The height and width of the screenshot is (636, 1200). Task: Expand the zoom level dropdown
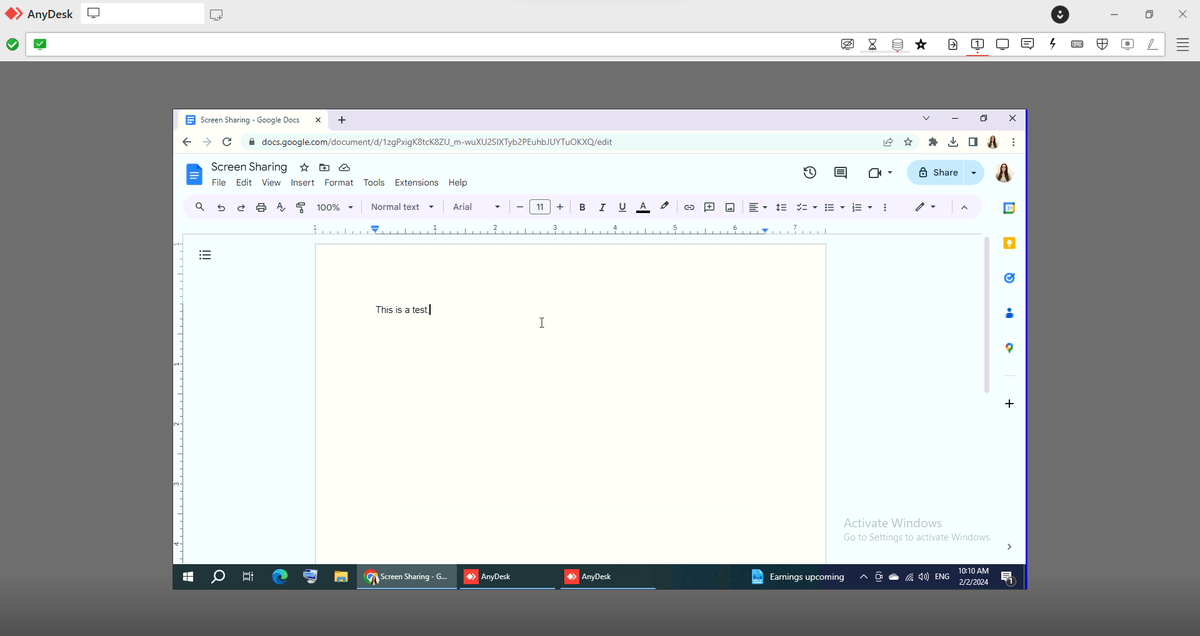[335, 207]
